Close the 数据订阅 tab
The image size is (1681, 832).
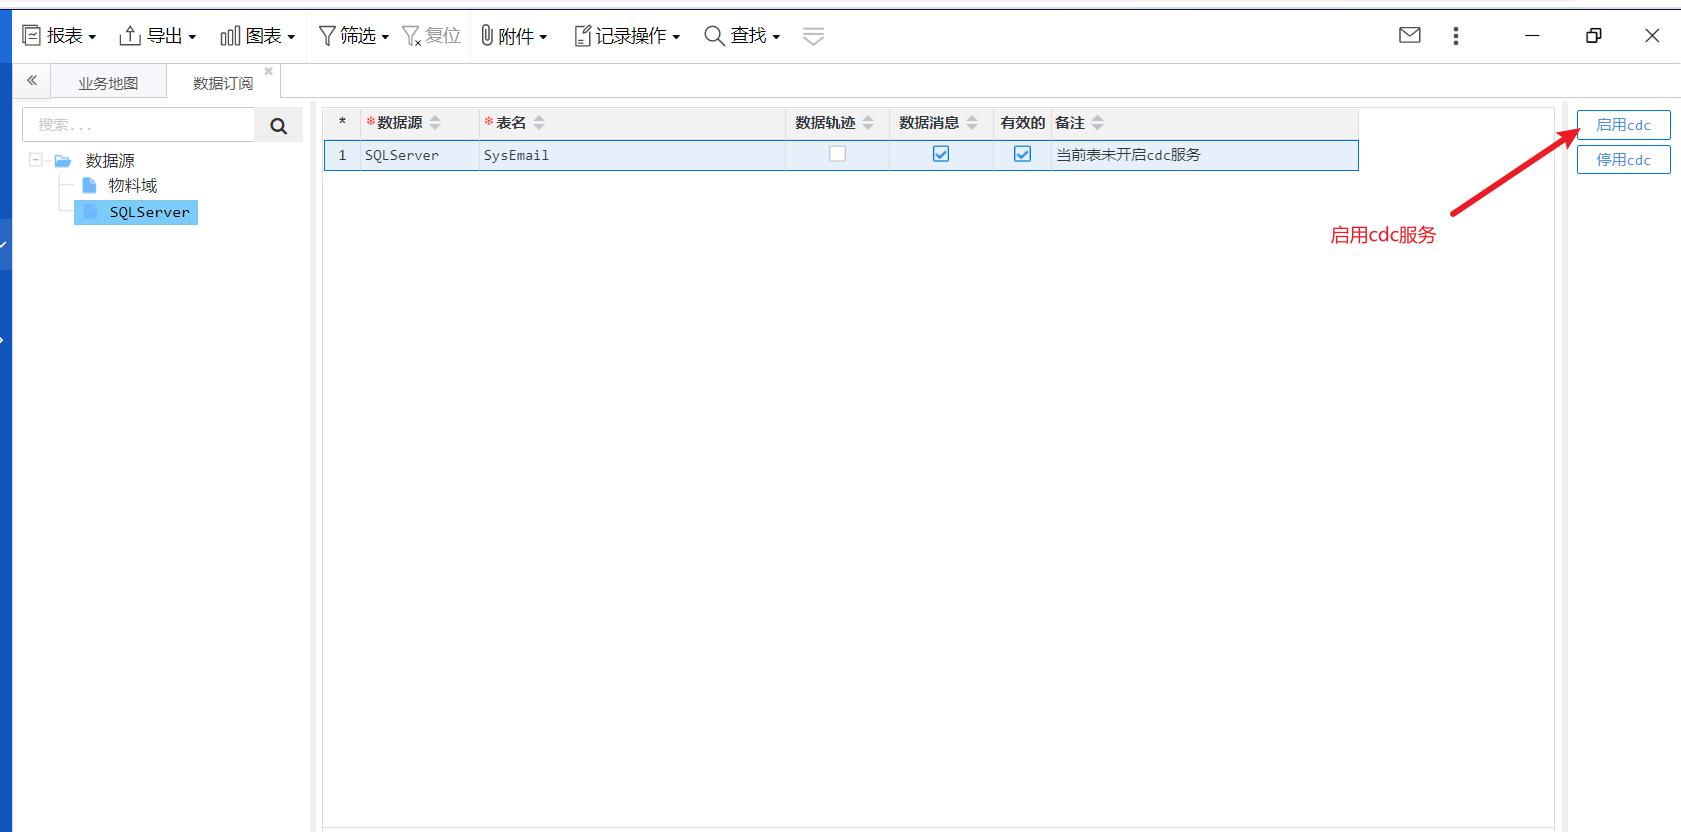[x=268, y=71]
